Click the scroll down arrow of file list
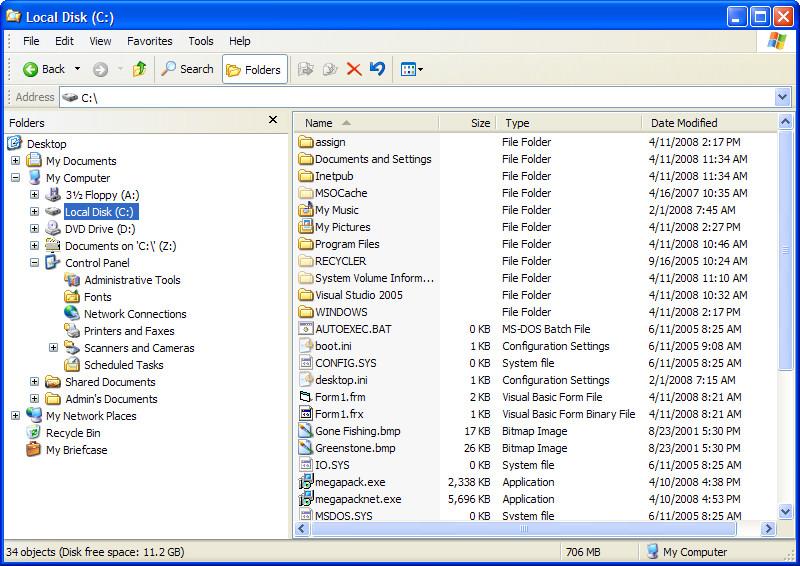 click(785, 512)
